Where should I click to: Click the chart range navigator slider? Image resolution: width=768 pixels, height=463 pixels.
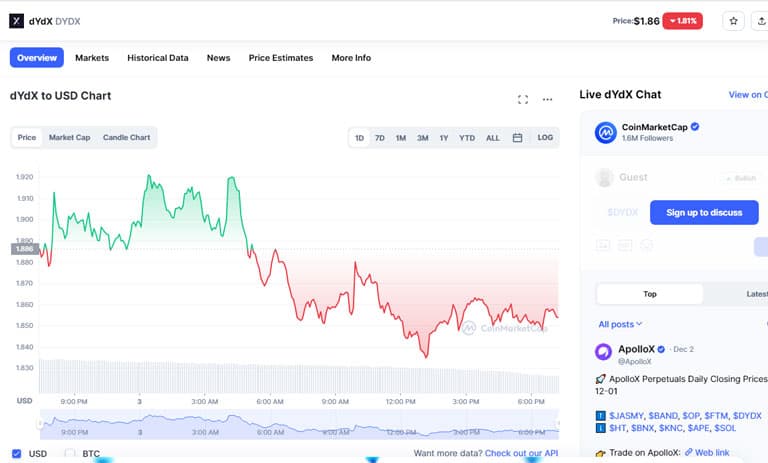click(299, 424)
